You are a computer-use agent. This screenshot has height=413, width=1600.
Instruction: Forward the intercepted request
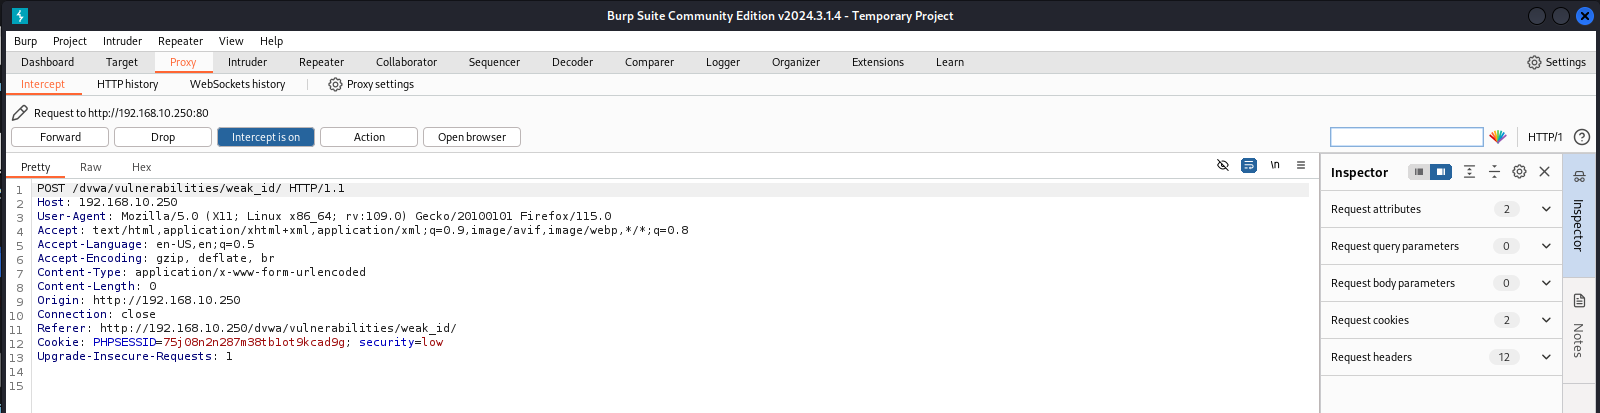click(61, 137)
